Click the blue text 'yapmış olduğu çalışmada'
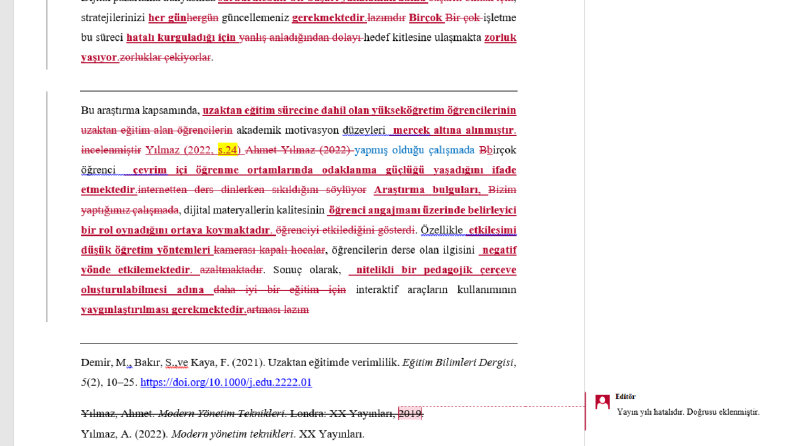The image size is (793, 446). [x=414, y=150]
